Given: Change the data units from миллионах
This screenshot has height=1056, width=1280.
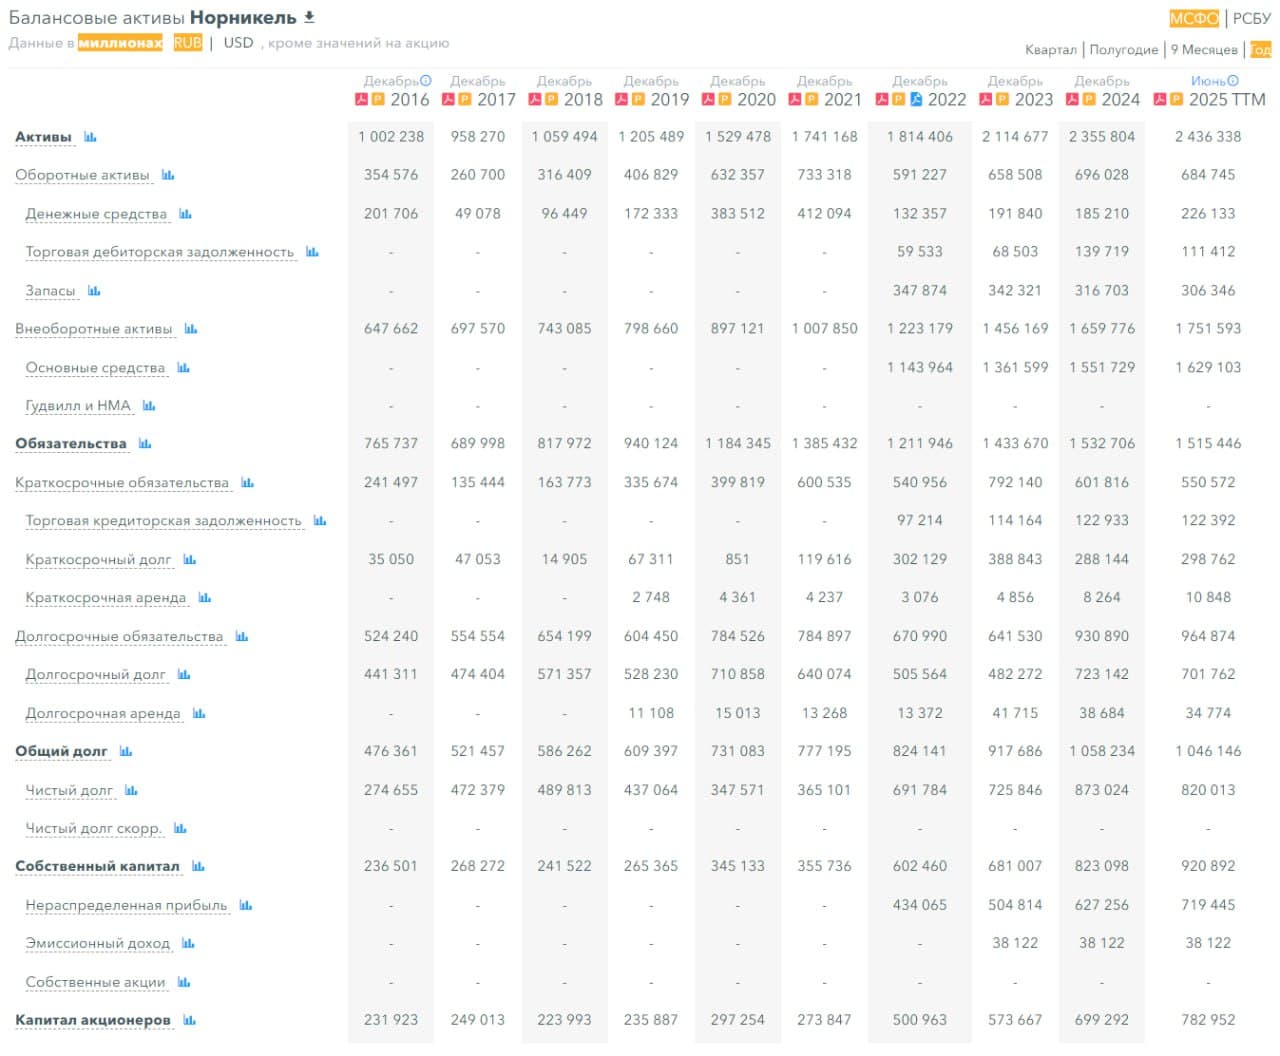Looking at the screenshot, I should 120,43.
